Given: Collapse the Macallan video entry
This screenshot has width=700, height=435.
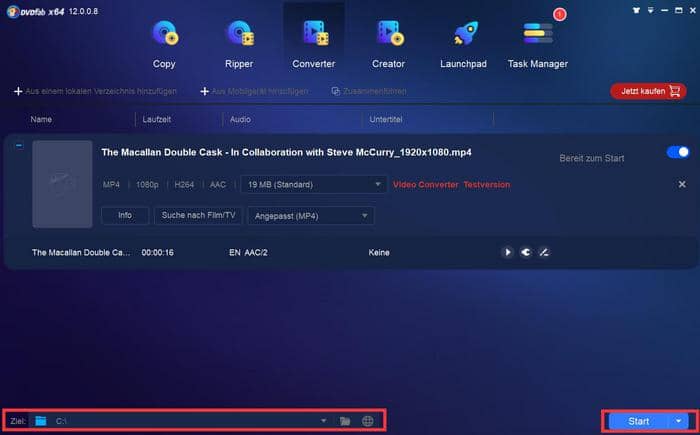Looking at the screenshot, I should 19,146.
